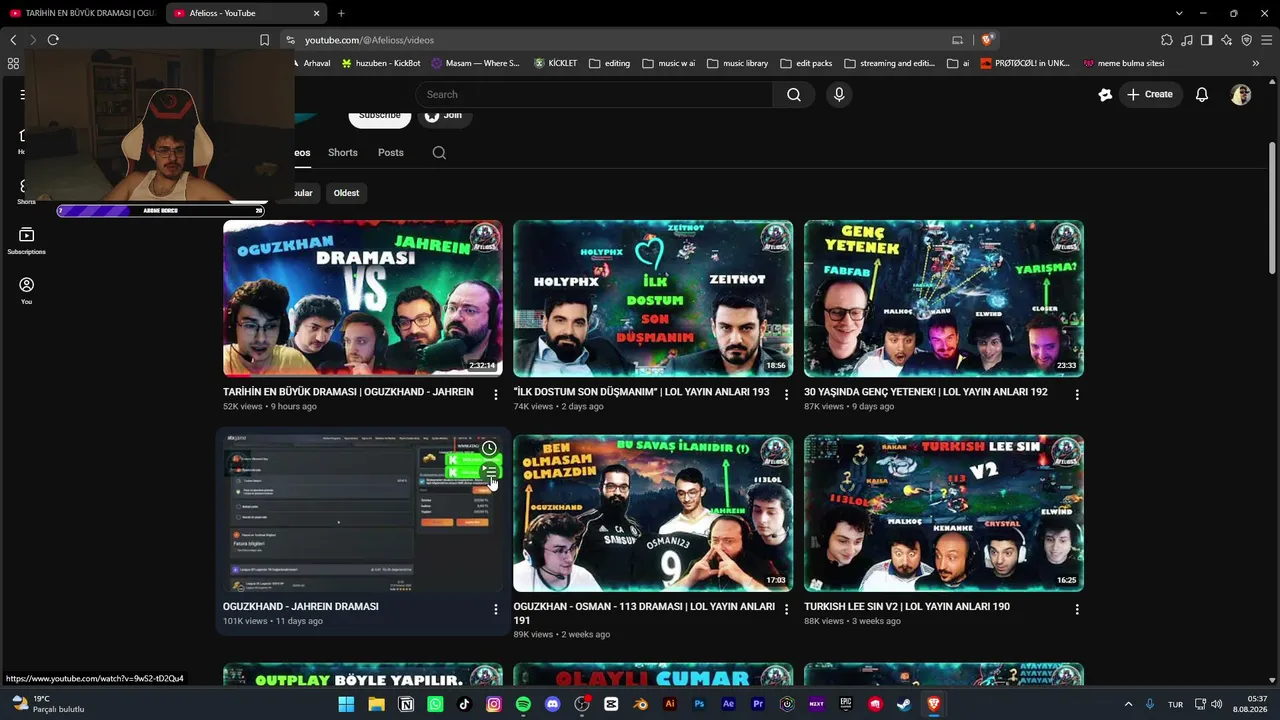1280x720 pixels.
Task: Open the 30 YAŞINDA GENÇ YETENEK video title
Action: point(926,392)
